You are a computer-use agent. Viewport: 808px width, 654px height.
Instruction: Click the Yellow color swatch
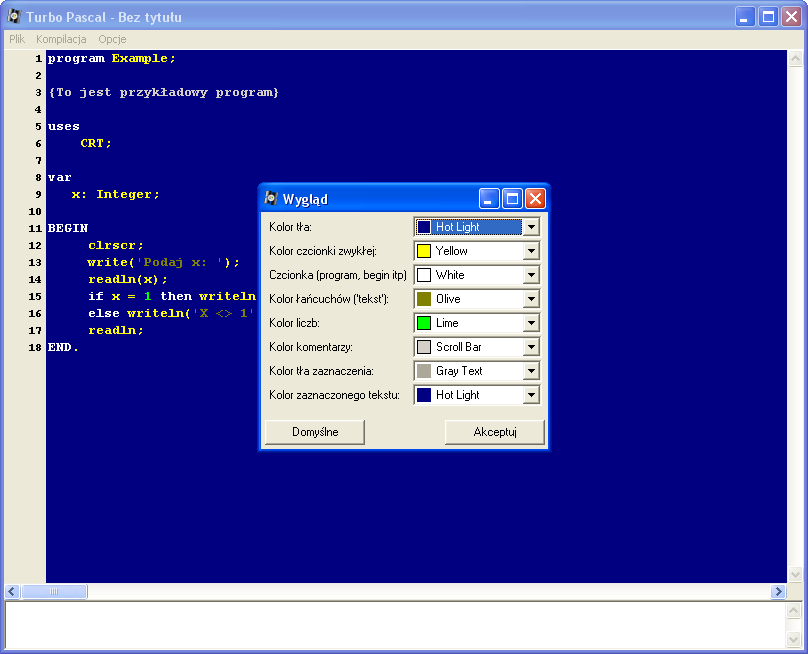click(424, 251)
